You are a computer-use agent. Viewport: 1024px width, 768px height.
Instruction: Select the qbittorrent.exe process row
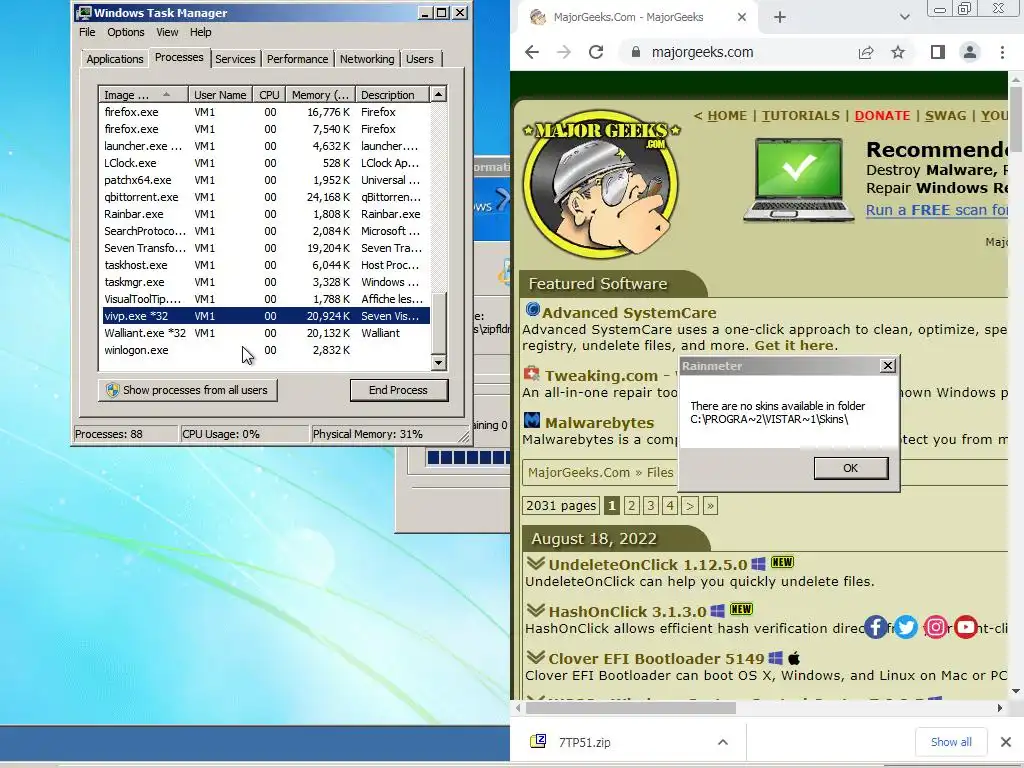[266, 197]
